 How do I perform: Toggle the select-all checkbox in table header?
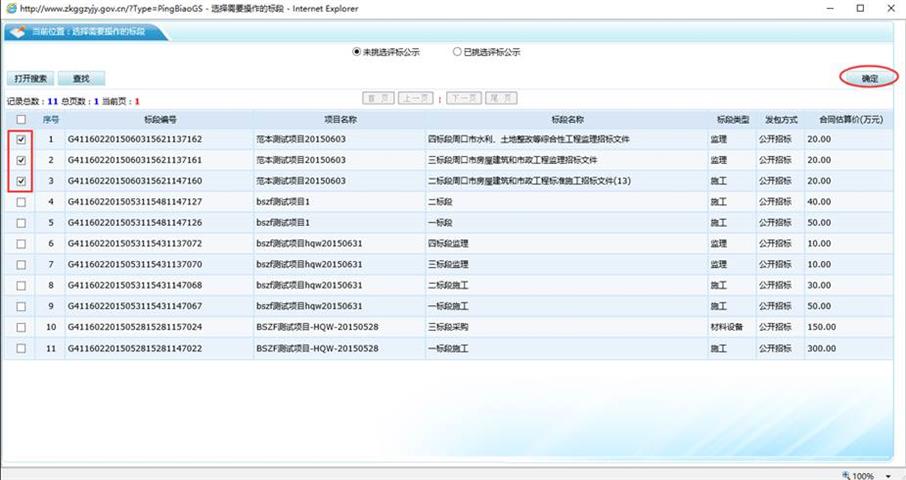coord(21,119)
